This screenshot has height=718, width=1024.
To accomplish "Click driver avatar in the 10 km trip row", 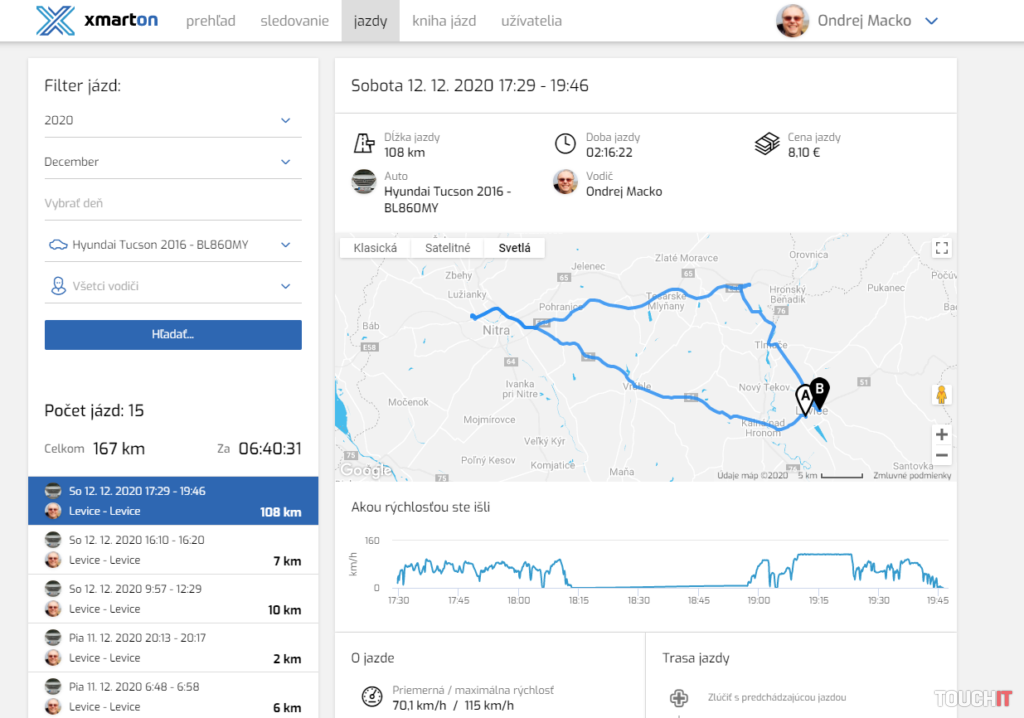I will point(53,609).
